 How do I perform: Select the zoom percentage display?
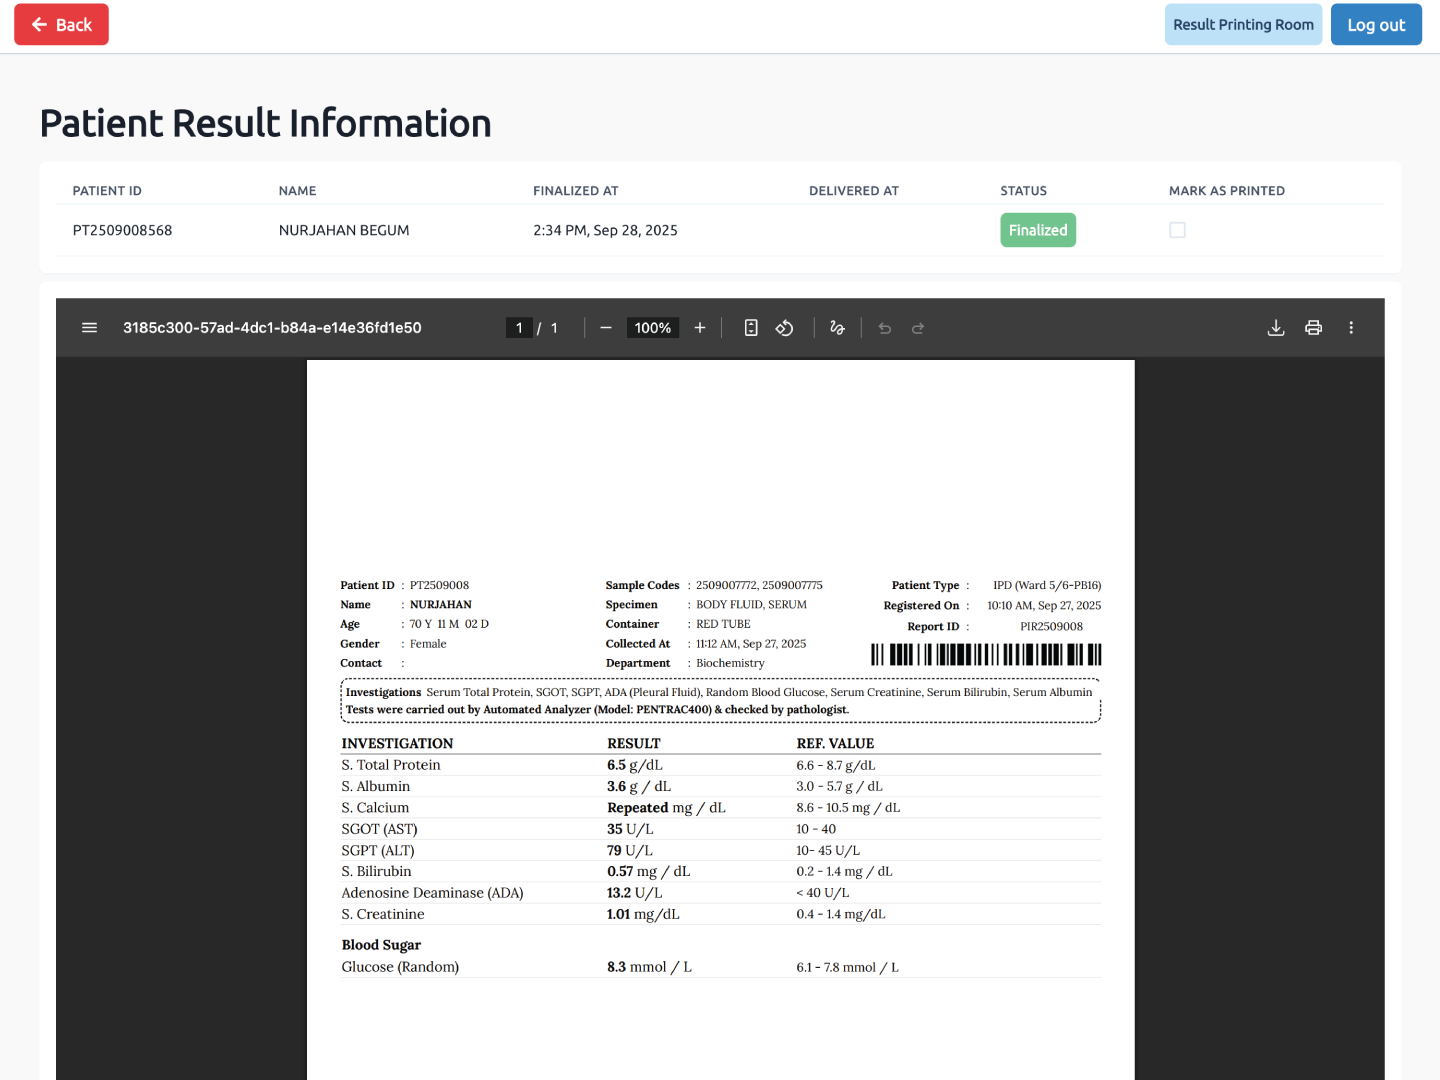pos(652,327)
